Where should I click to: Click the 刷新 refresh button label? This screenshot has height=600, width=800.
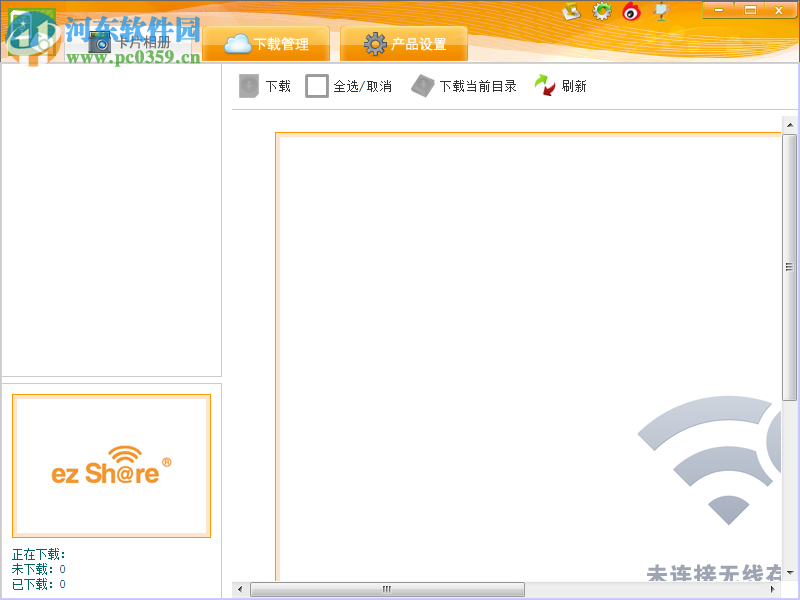(574, 85)
